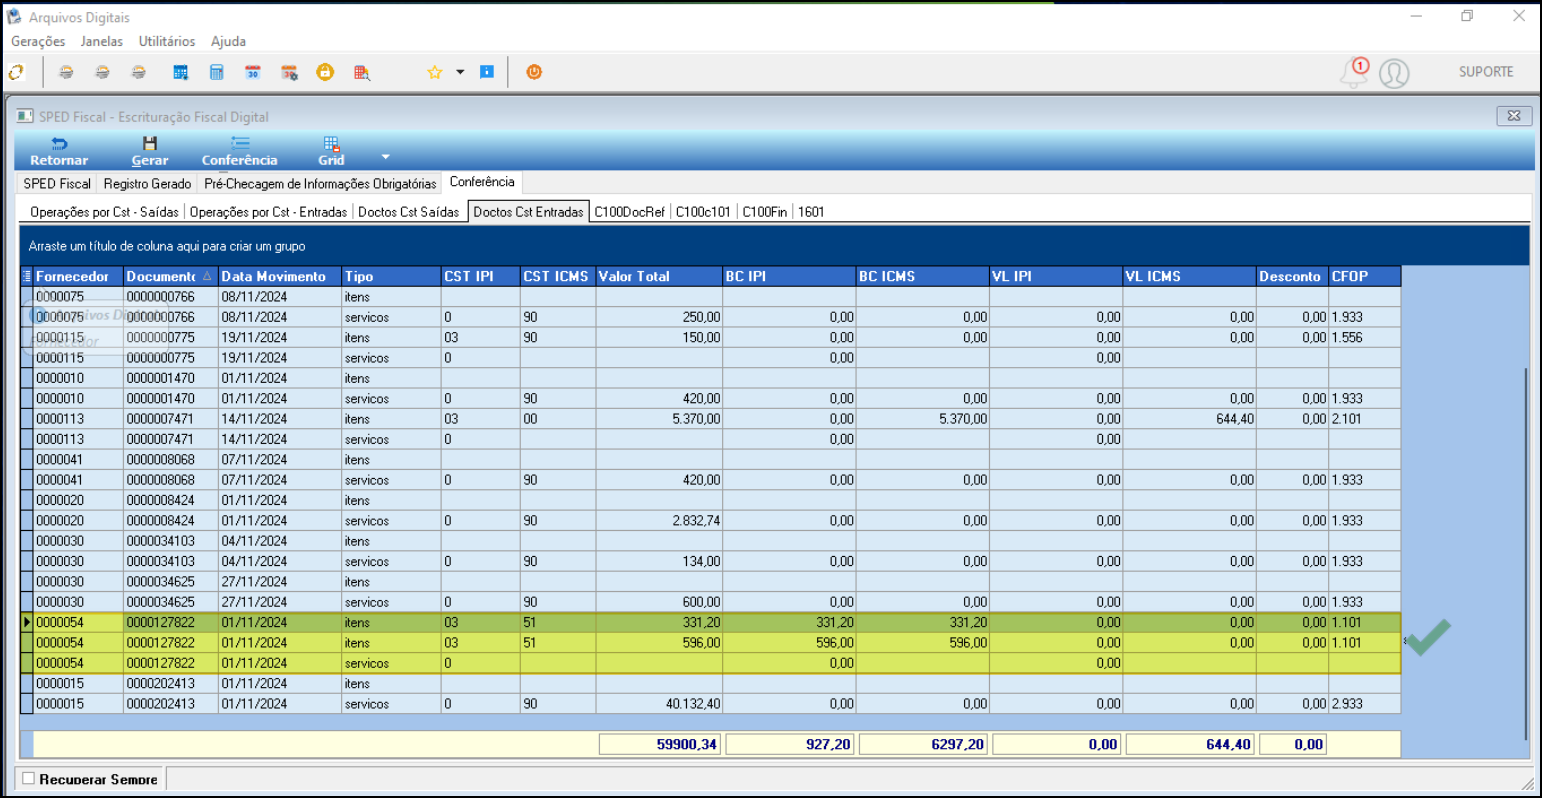Open the dropdown arrow beside the star
The width and height of the screenshot is (1542, 798).
tap(460, 72)
